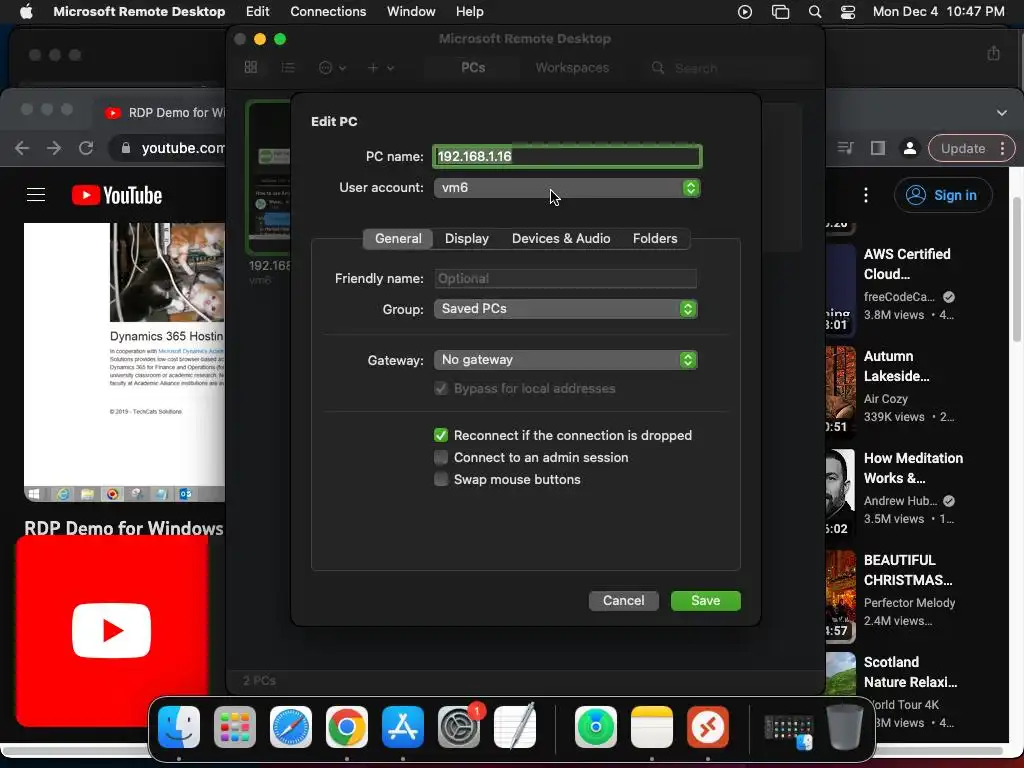Image resolution: width=1024 pixels, height=768 pixels.
Task: Save the Edit PC settings
Action: point(706,601)
